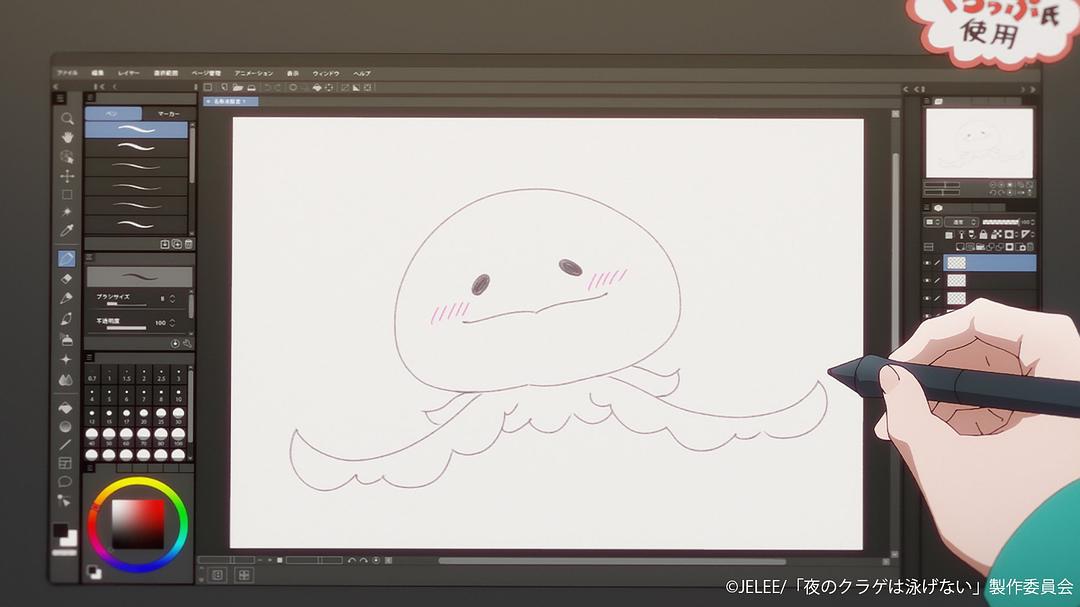Viewport: 1080px width, 607px height.
Task: Click the rotate-left arrow below the canvas
Action: (x=352, y=561)
